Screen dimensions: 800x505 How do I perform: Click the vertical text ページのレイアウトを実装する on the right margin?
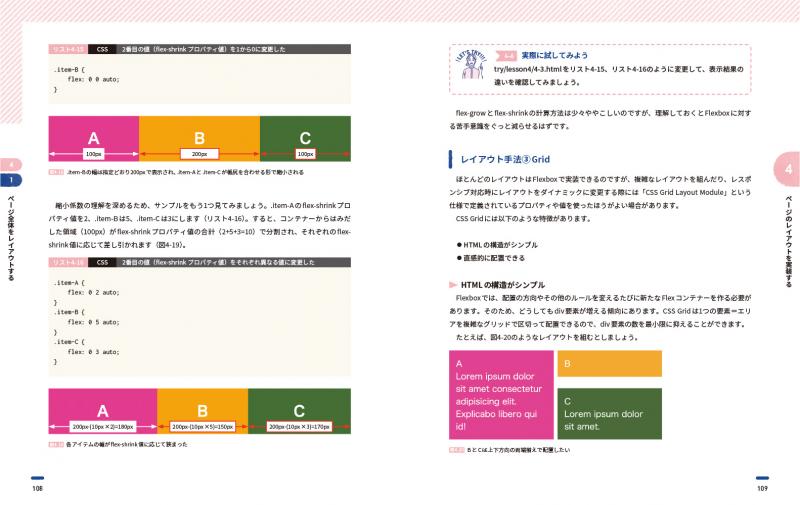pyautogui.click(x=789, y=241)
